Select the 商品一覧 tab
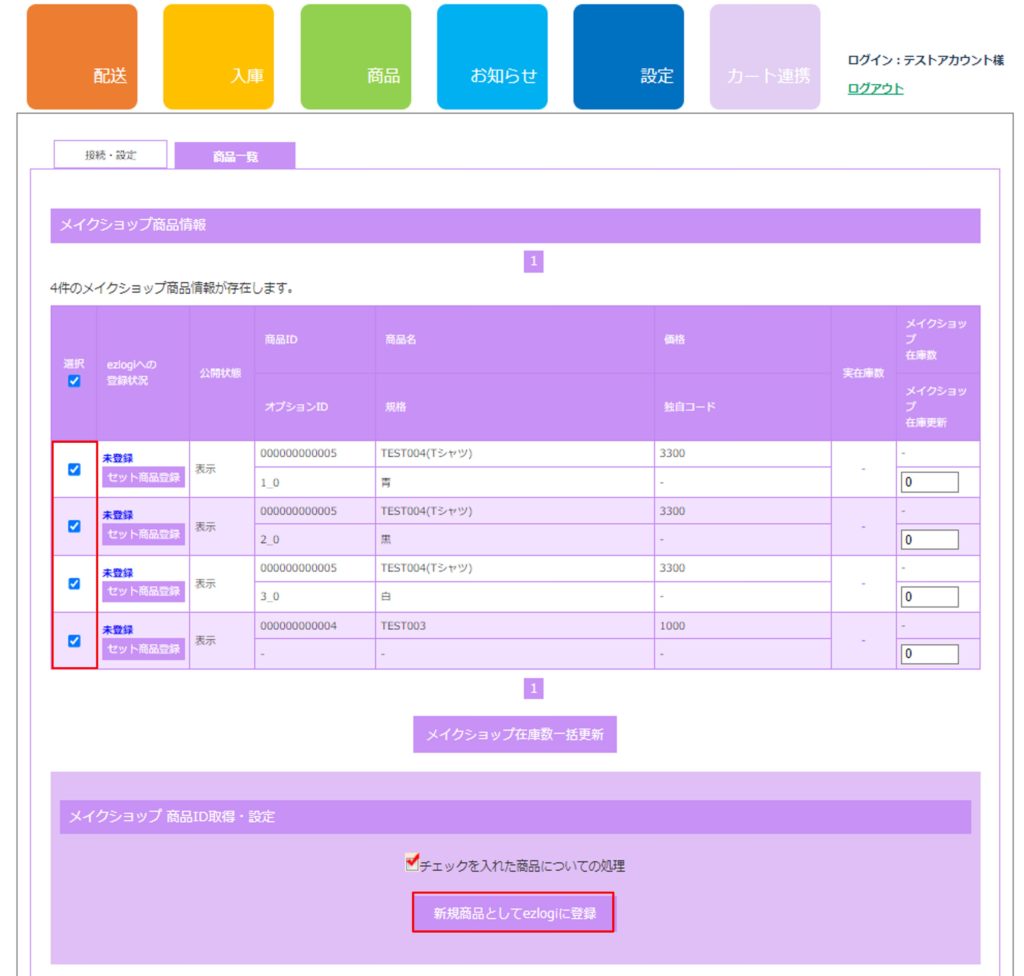 (235, 156)
